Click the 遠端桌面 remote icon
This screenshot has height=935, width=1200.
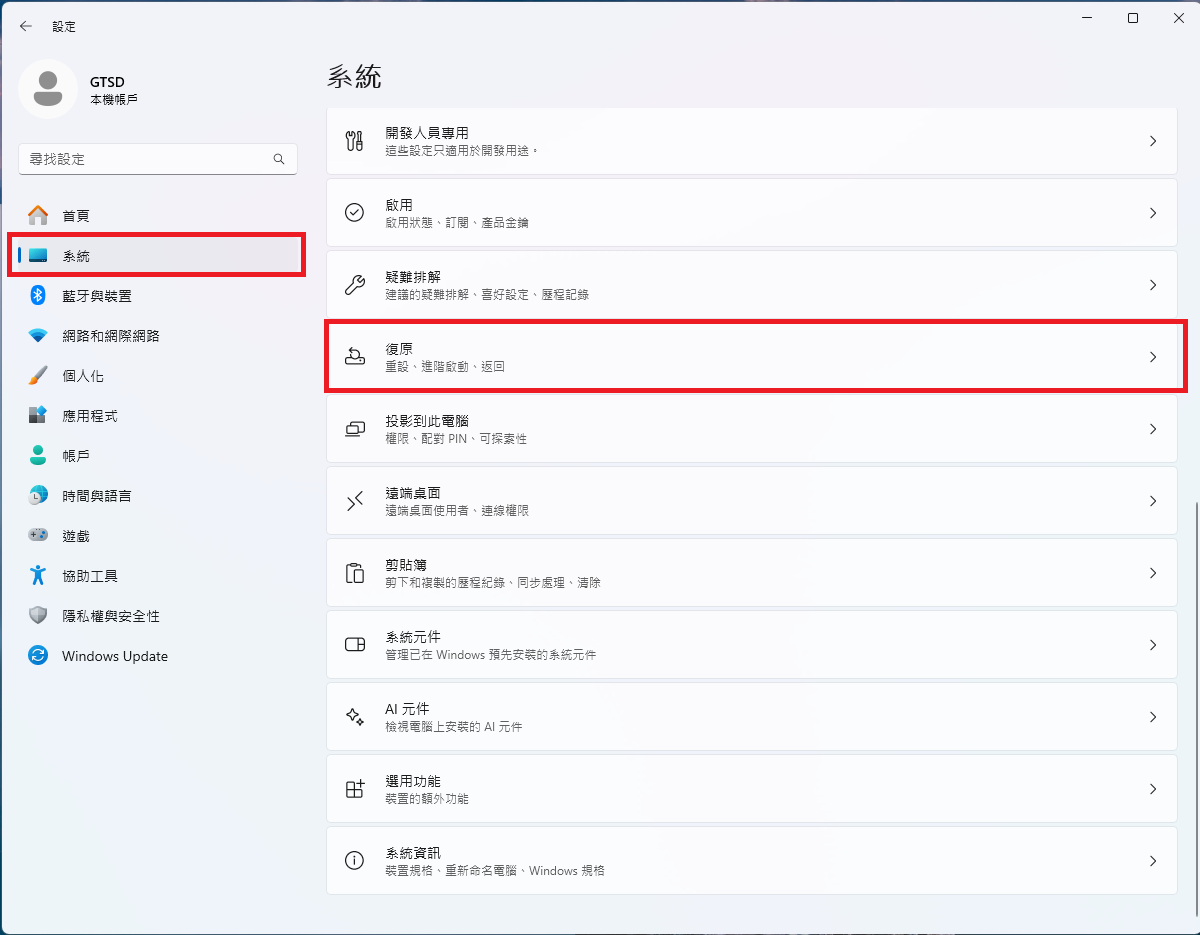pyautogui.click(x=354, y=501)
